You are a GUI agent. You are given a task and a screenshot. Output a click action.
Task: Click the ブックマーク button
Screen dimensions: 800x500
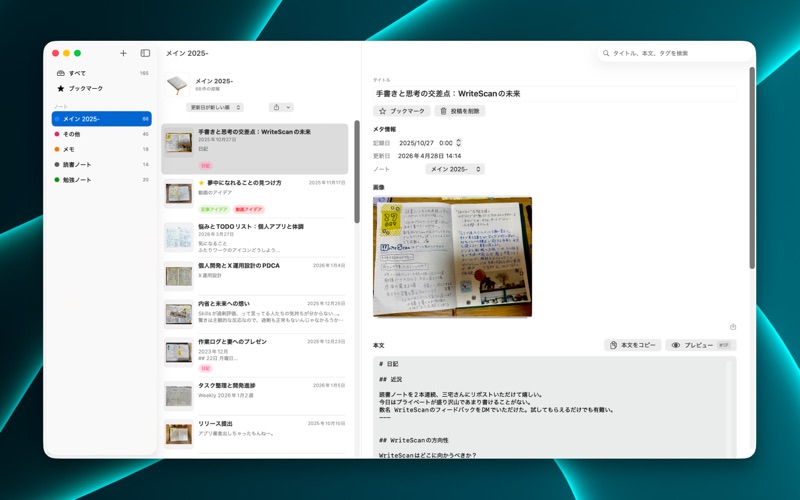click(402, 111)
